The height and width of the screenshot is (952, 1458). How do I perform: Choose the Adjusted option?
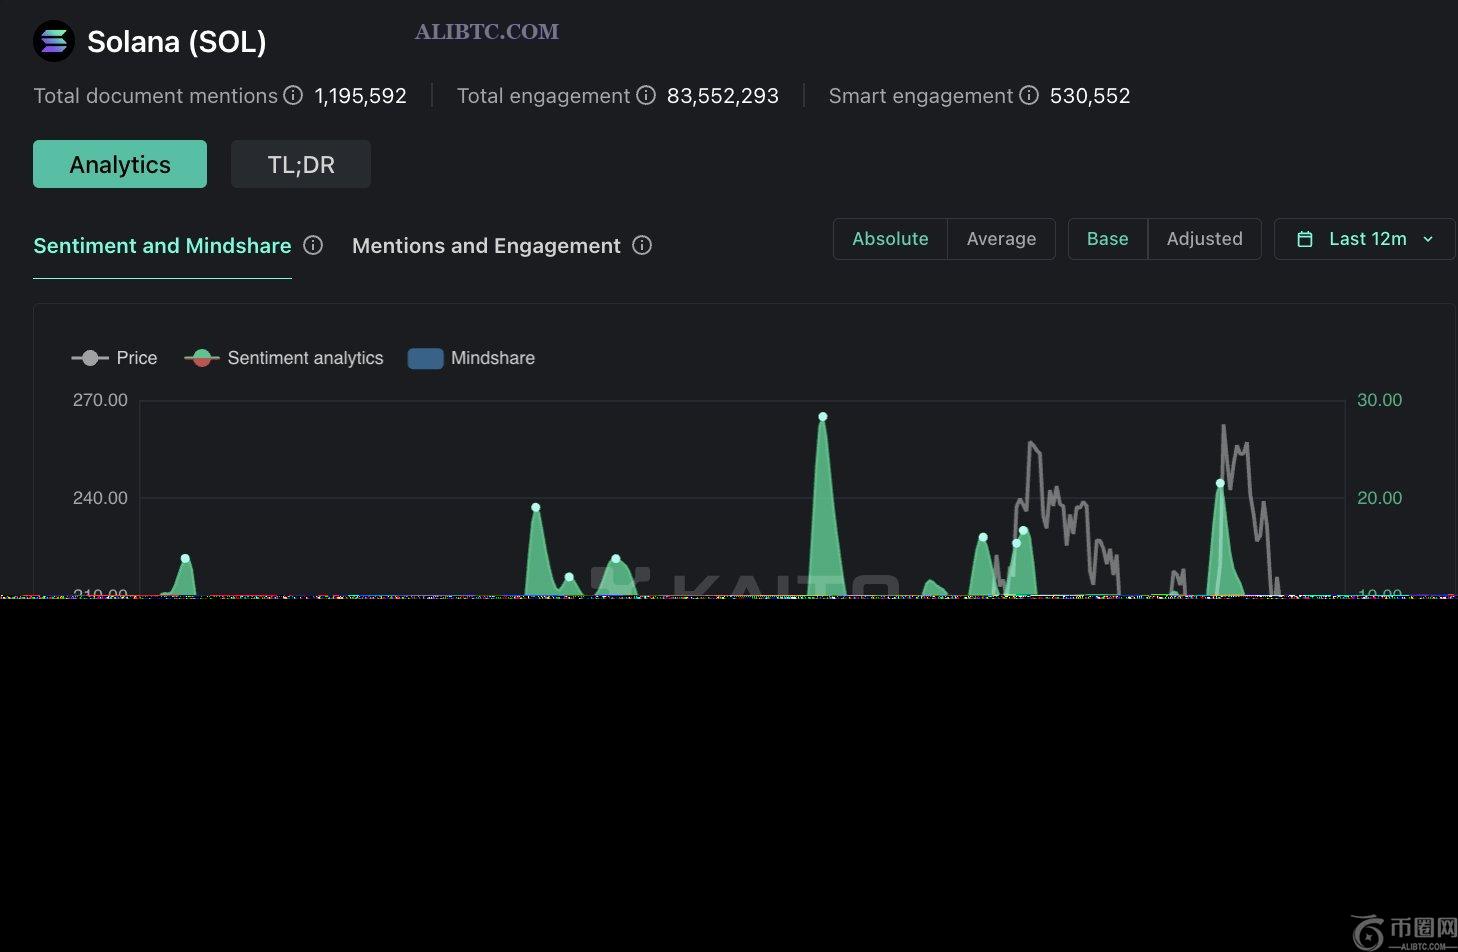point(1204,239)
